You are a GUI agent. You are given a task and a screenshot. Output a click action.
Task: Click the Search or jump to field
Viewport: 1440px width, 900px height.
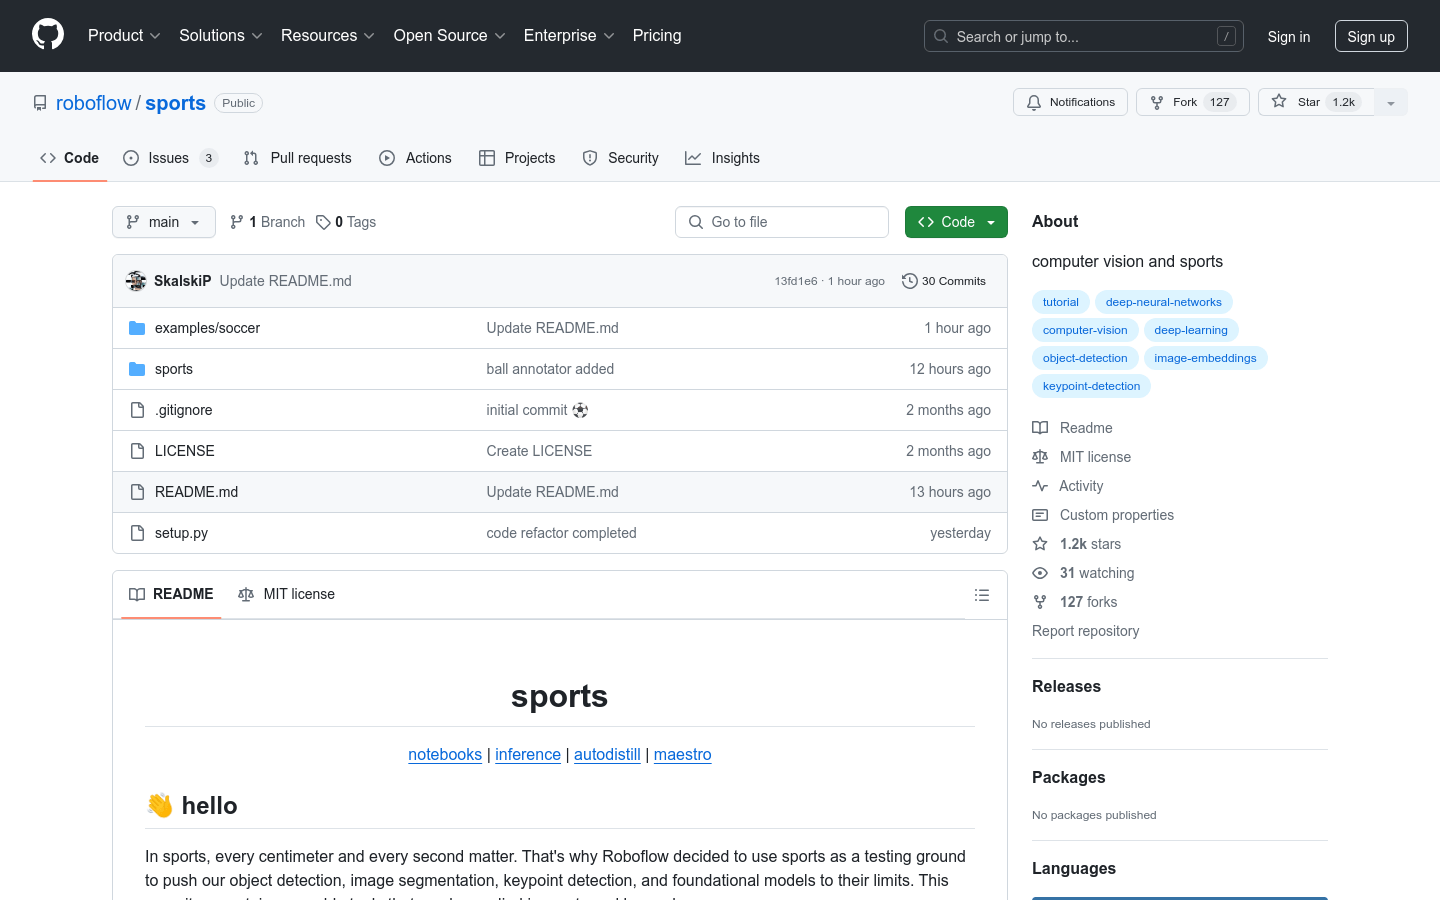1084,36
